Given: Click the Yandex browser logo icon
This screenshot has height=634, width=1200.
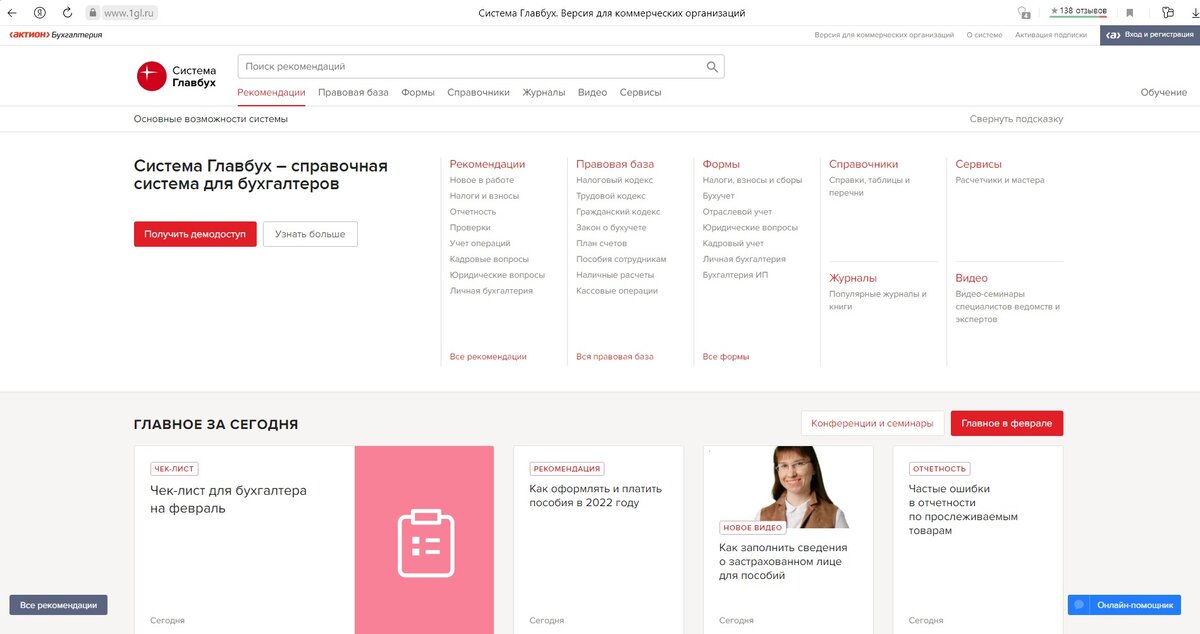Looking at the screenshot, I should pyautogui.click(x=40, y=13).
